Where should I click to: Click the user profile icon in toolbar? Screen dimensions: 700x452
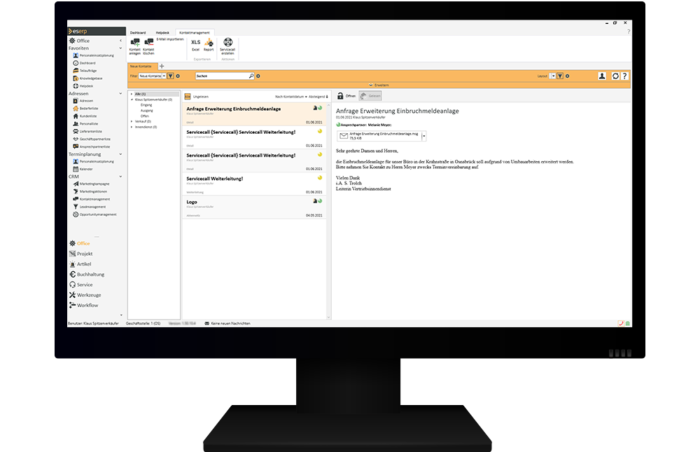coord(602,76)
